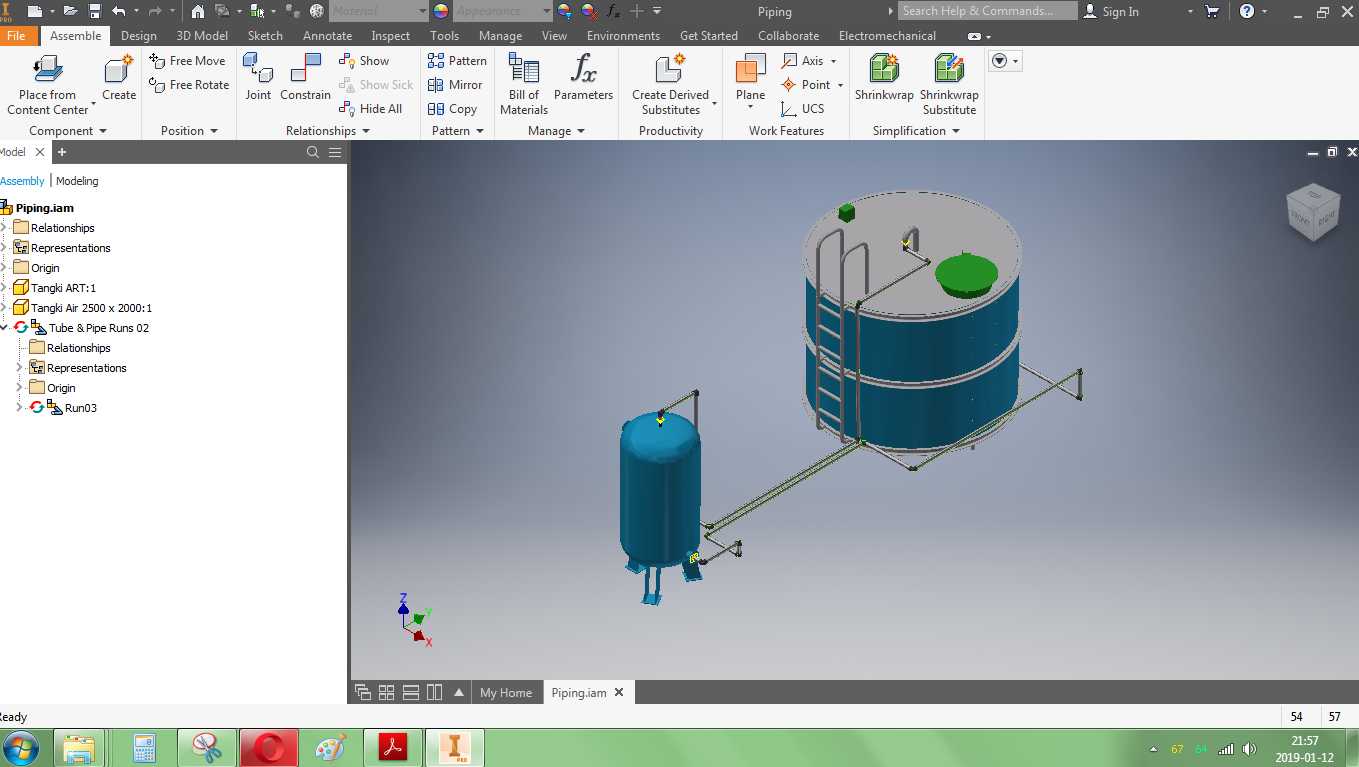Close the Model browser tab
Screen dimensions: 1359x767
pos(40,152)
